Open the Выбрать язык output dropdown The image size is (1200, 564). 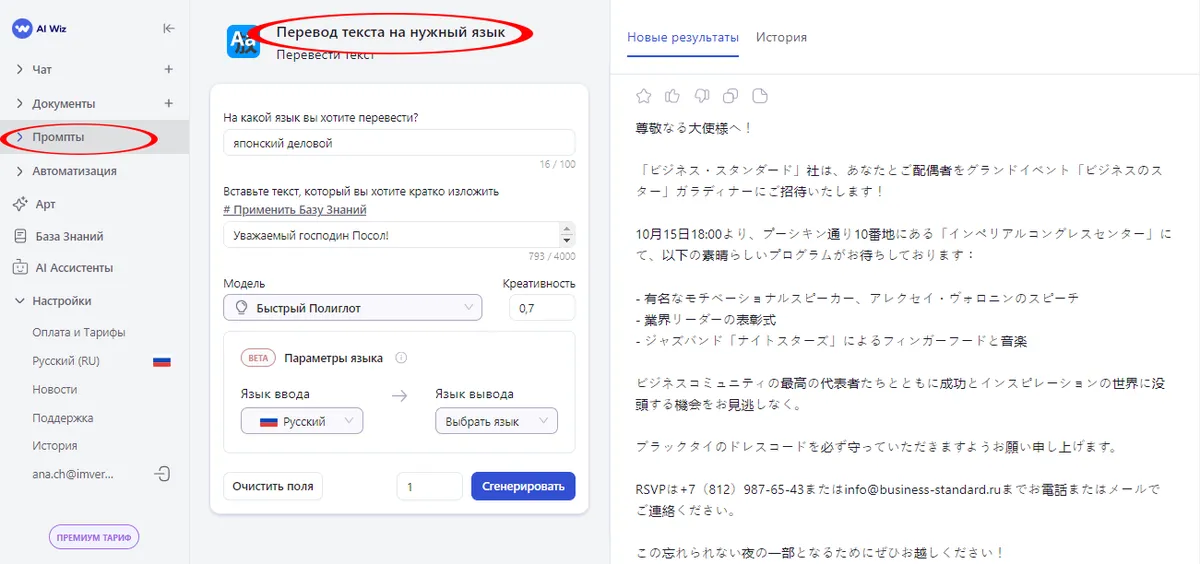pyautogui.click(x=497, y=421)
